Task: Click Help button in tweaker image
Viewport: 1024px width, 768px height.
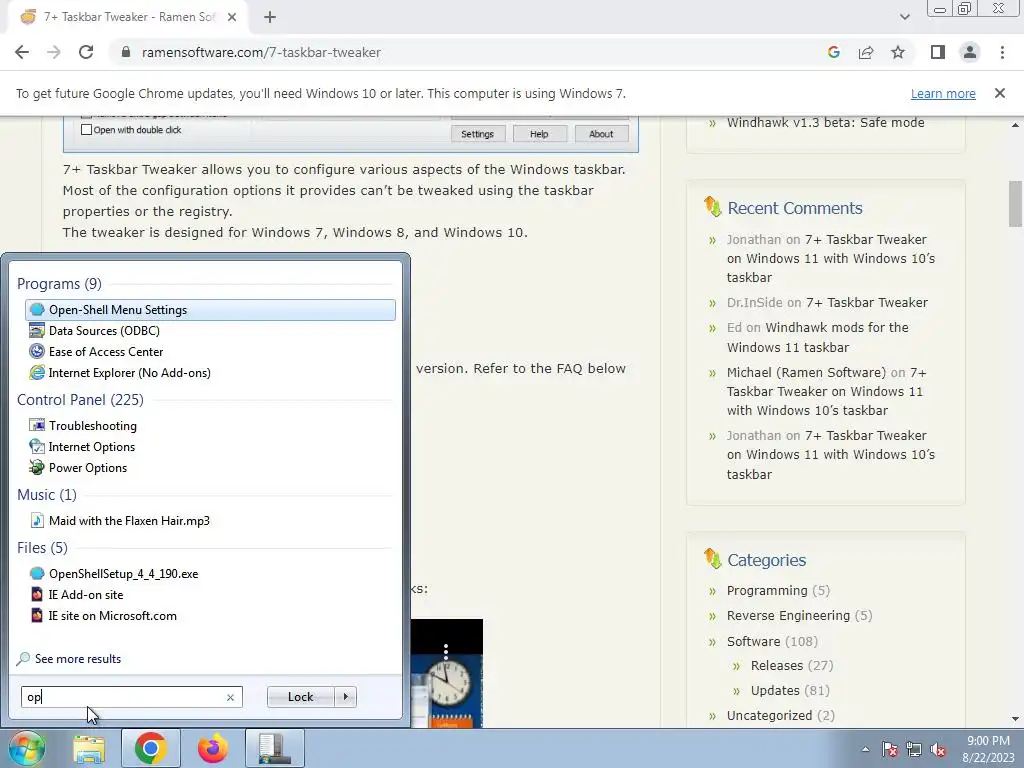Action: 539,134
